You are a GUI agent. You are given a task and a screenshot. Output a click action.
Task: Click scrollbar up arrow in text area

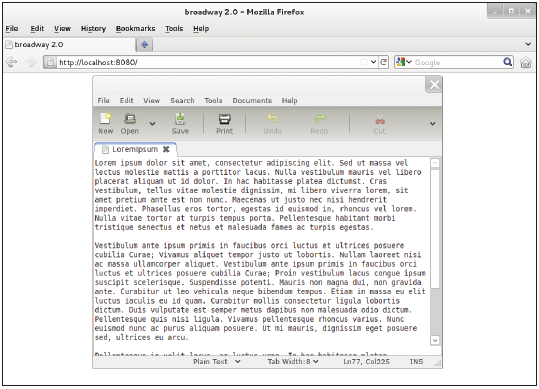[x=435, y=163]
